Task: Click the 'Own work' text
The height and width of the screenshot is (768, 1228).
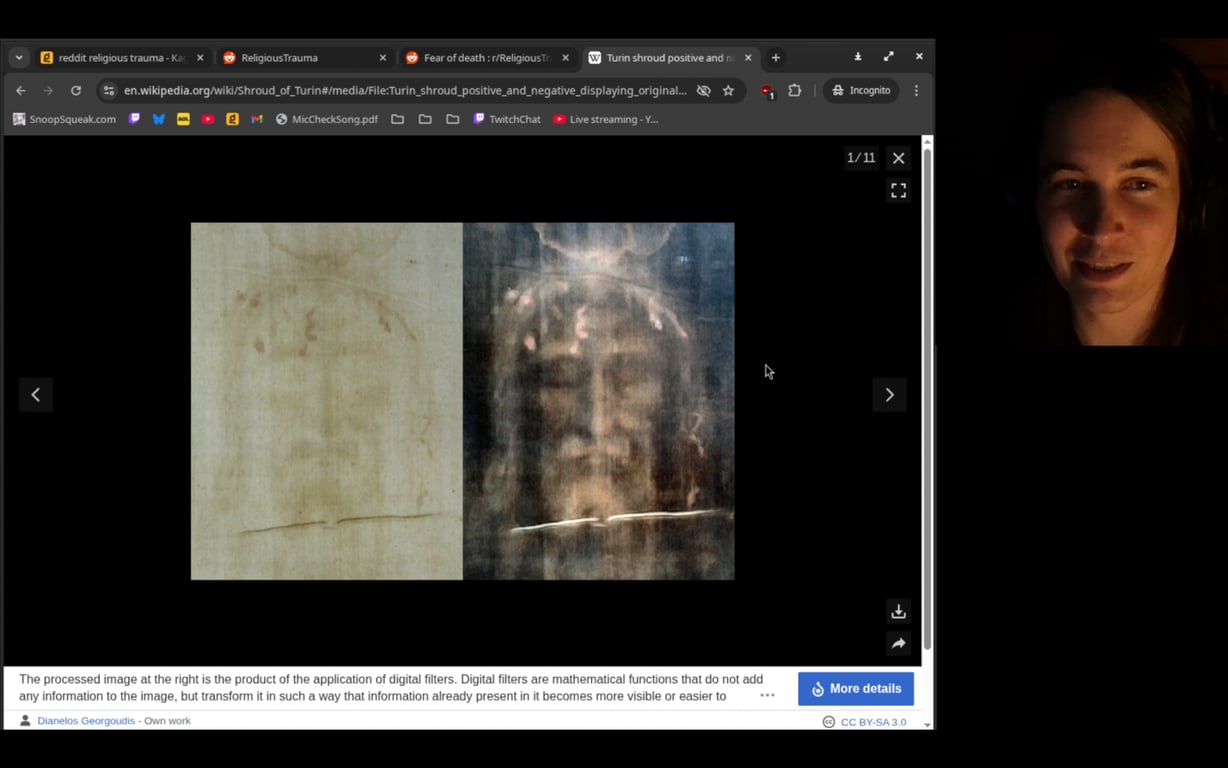Action: [x=167, y=721]
